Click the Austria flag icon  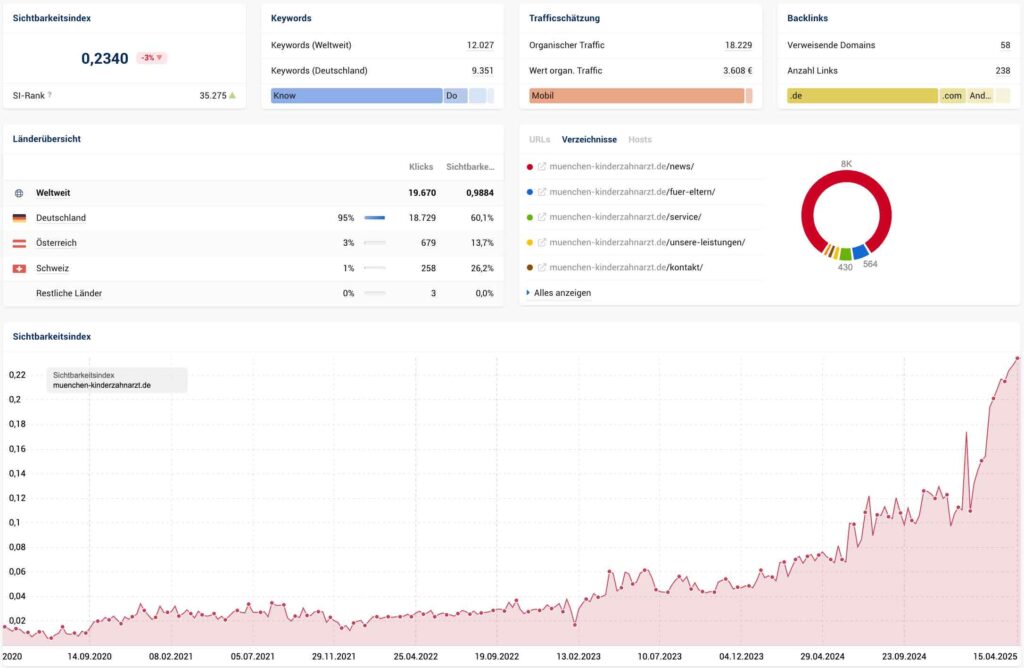pyautogui.click(x=17, y=242)
